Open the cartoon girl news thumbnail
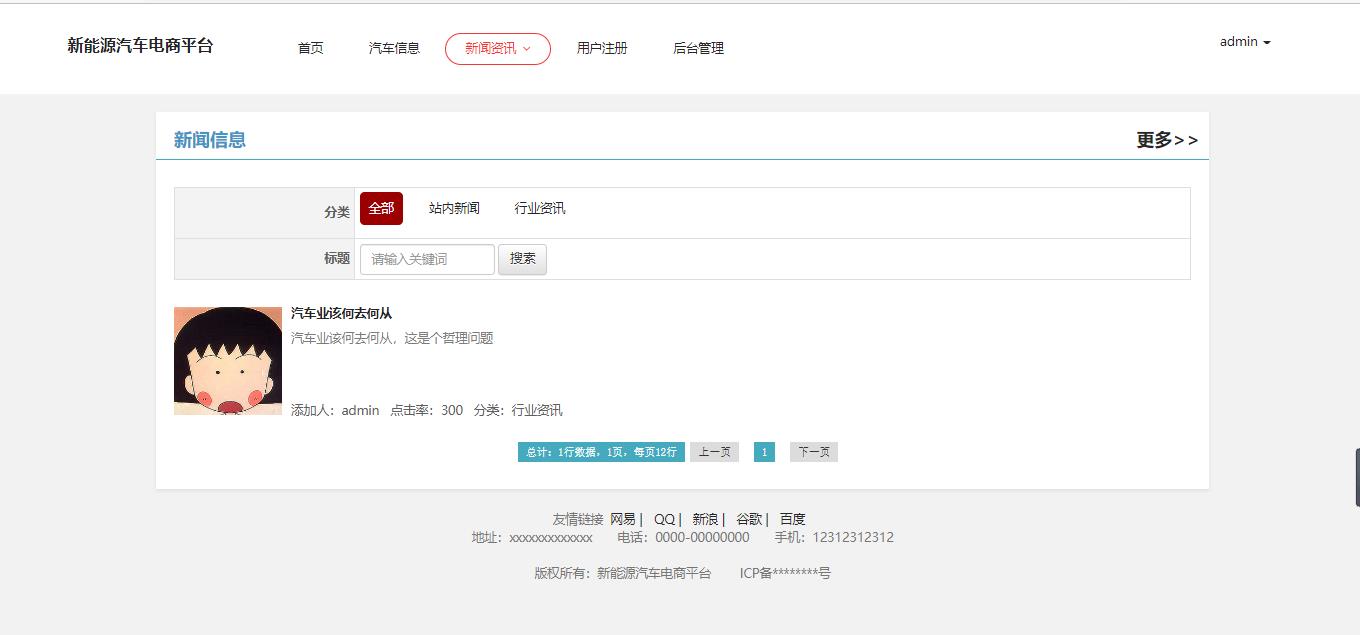 tap(228, 361)
